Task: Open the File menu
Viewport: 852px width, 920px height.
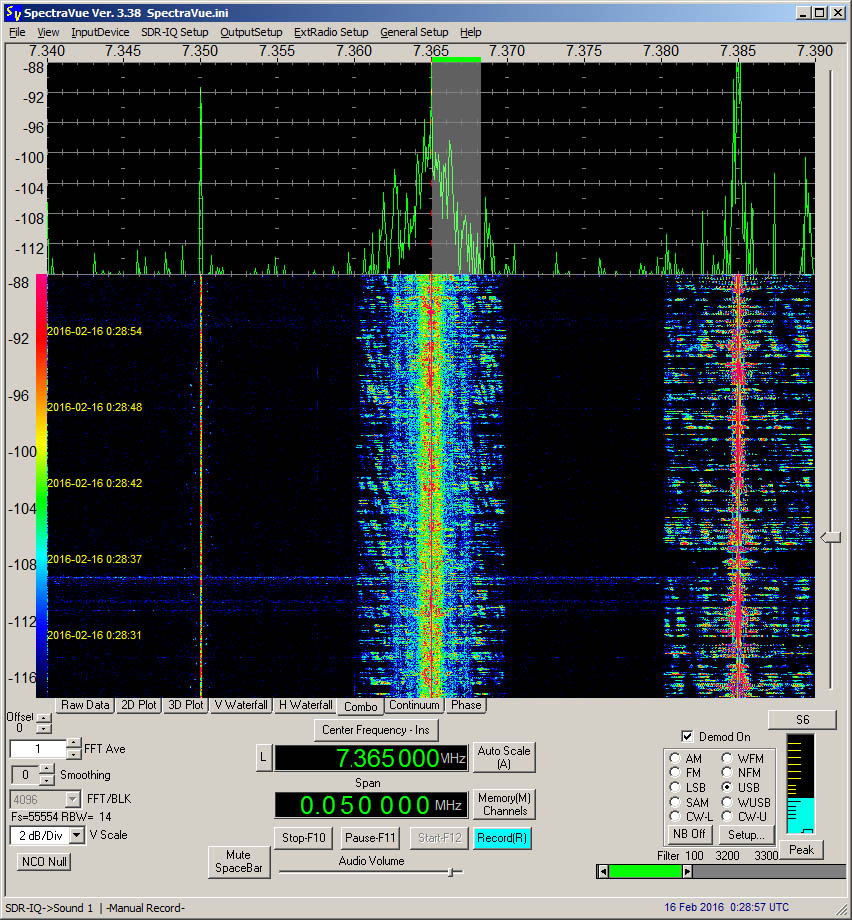Action: coord(17,32)
